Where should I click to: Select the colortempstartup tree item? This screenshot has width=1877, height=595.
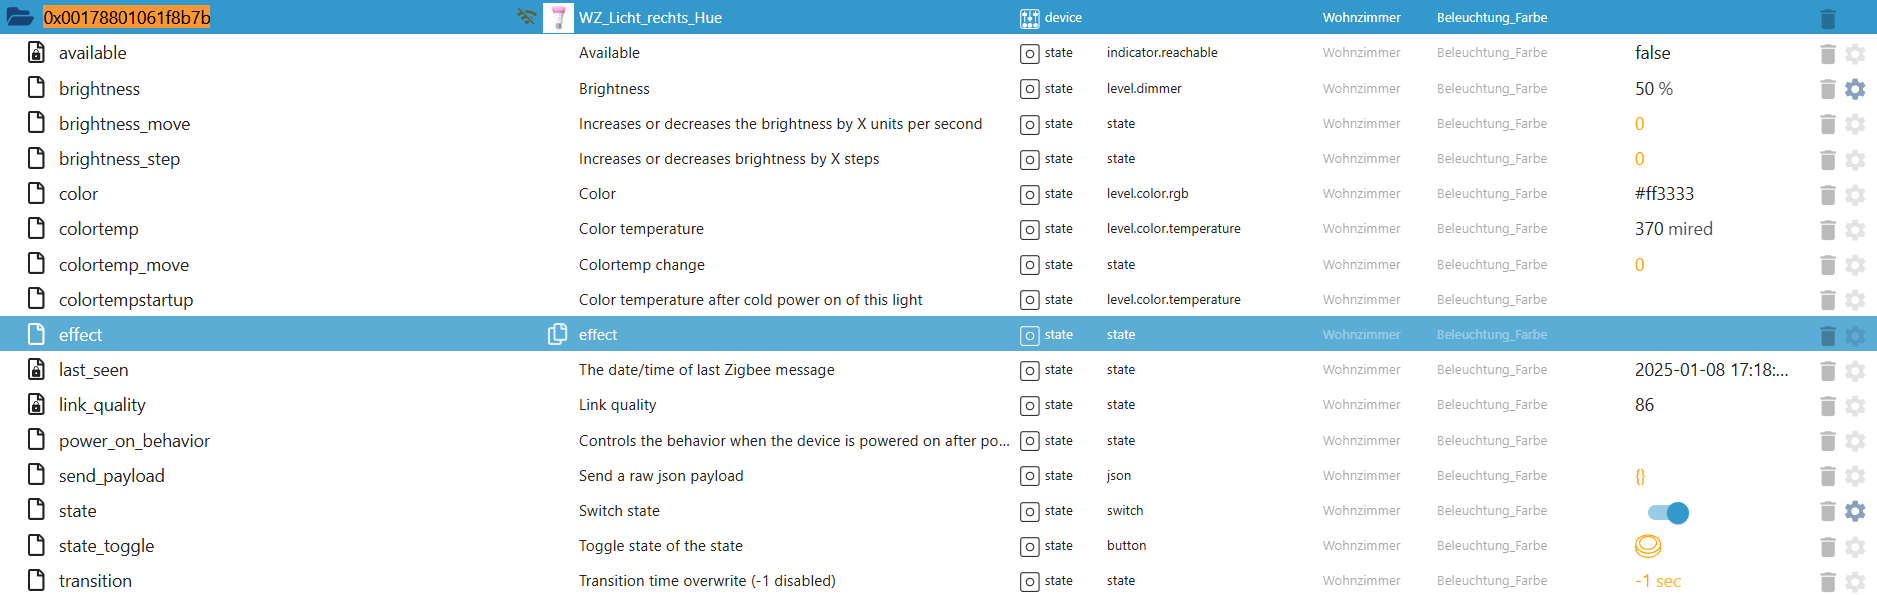(126, 300)
